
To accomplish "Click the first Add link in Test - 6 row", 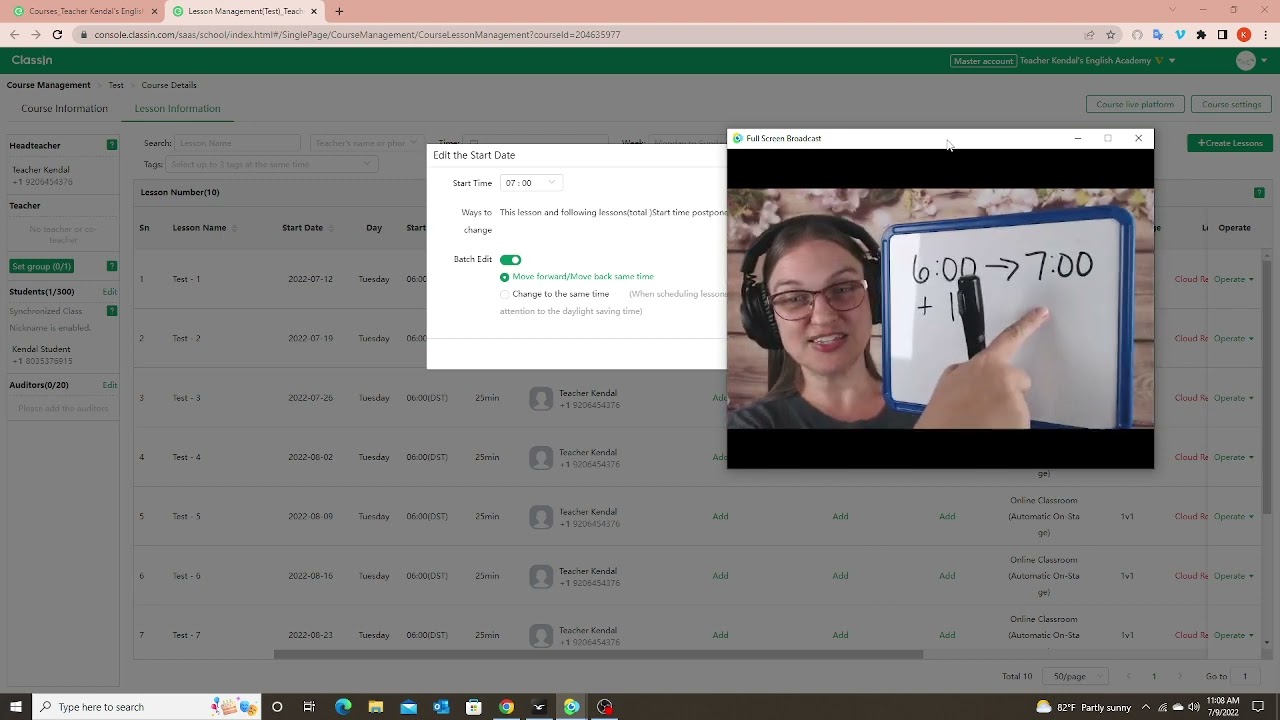I will pos(720,576).
